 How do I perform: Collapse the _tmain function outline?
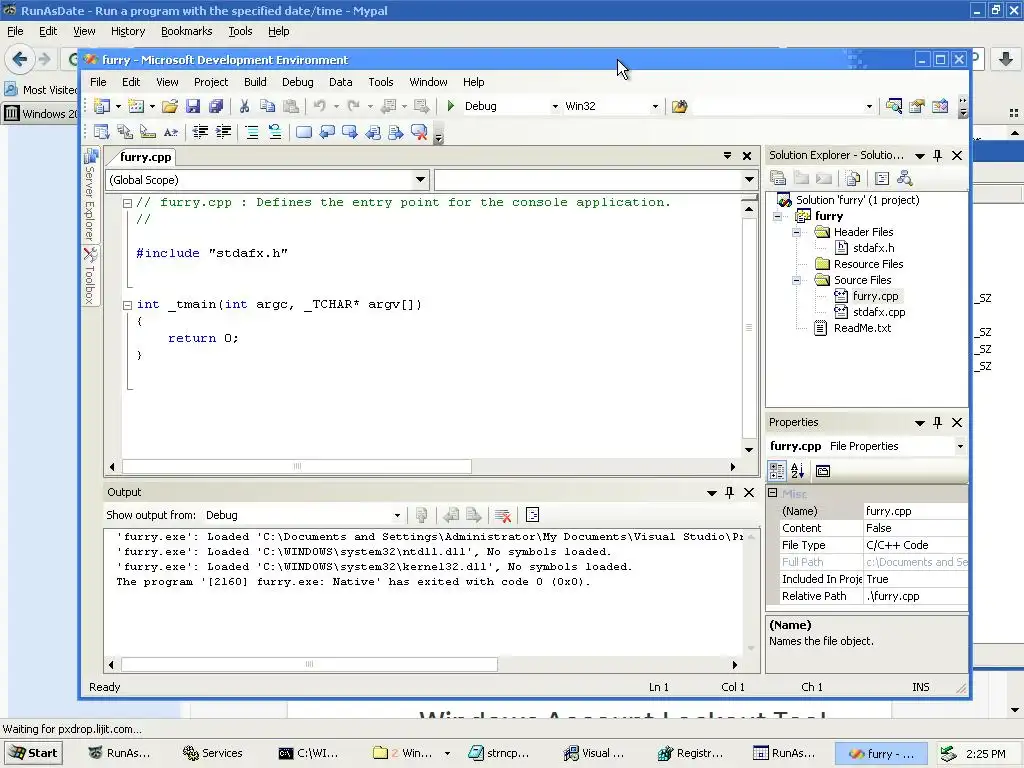tap(127, 305)
